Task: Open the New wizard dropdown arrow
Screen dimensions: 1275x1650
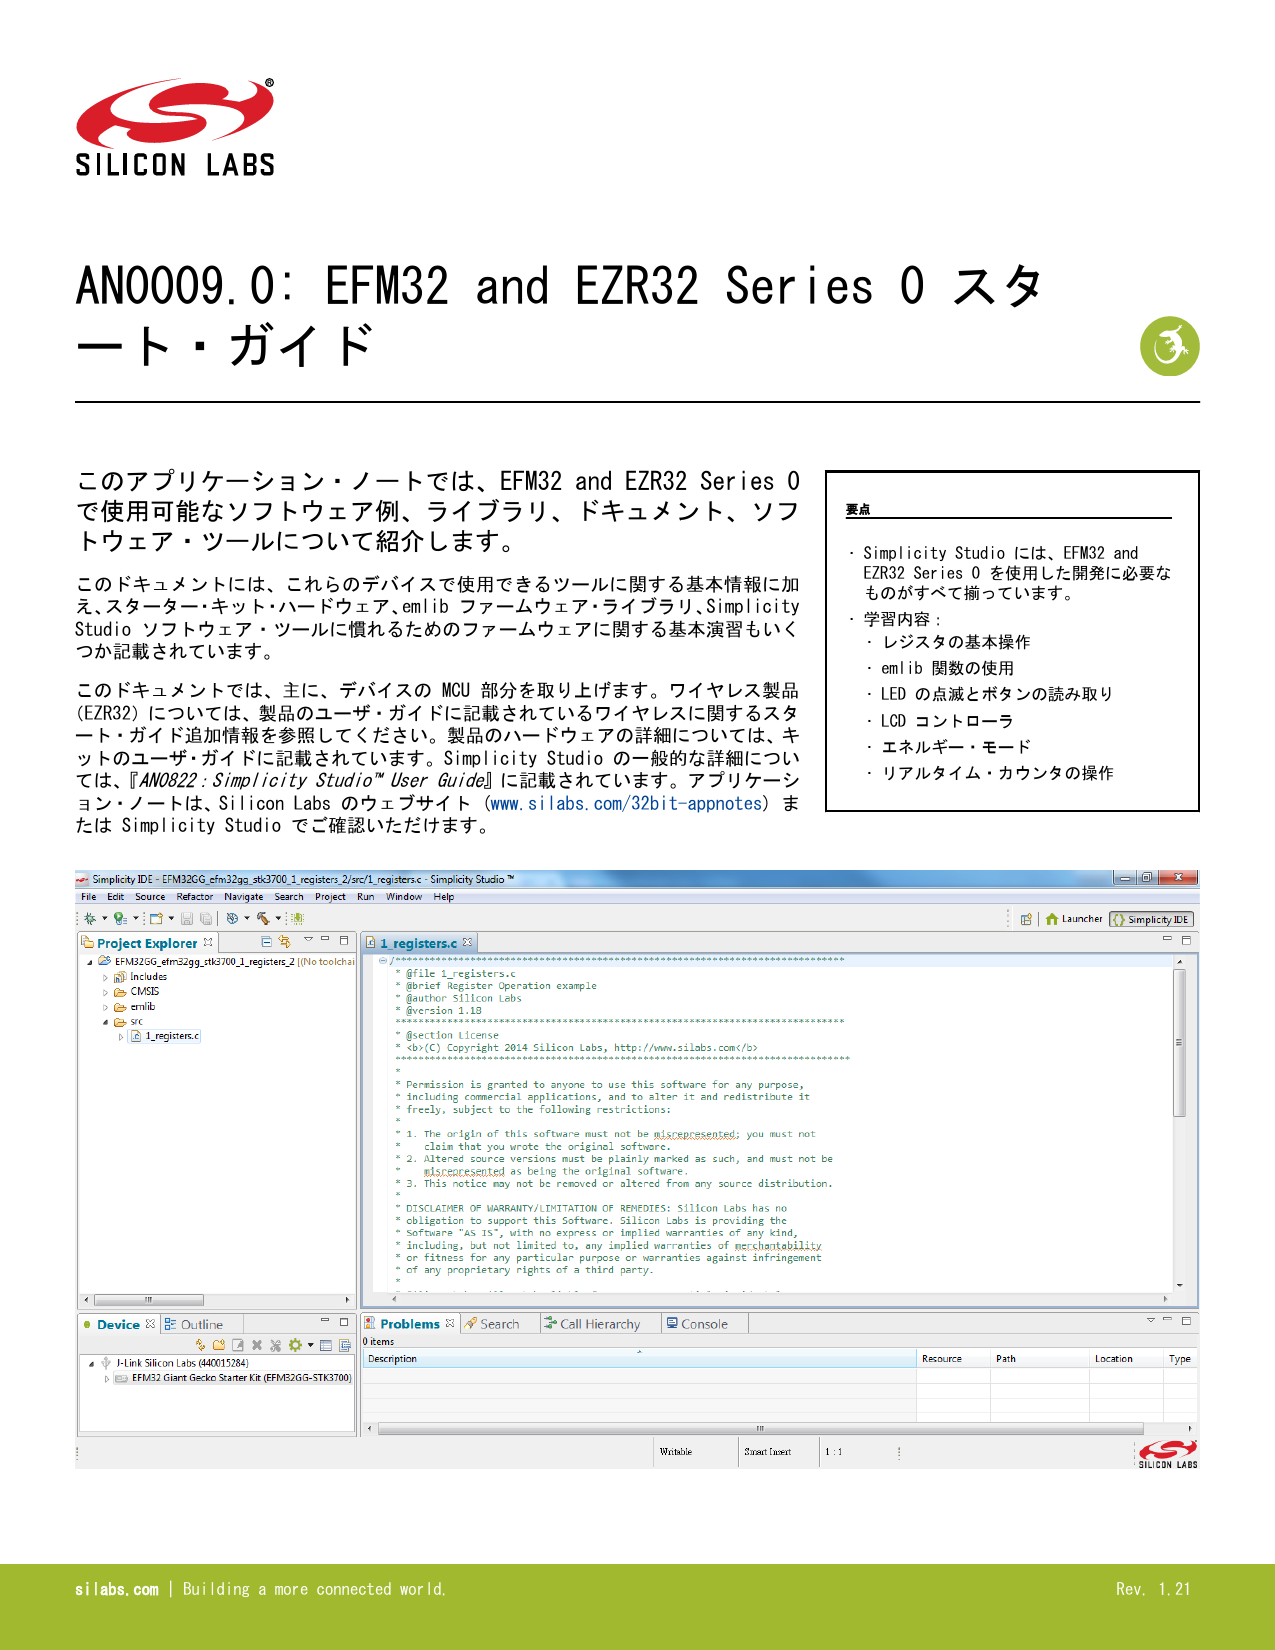Action: (x=171, y=918)
